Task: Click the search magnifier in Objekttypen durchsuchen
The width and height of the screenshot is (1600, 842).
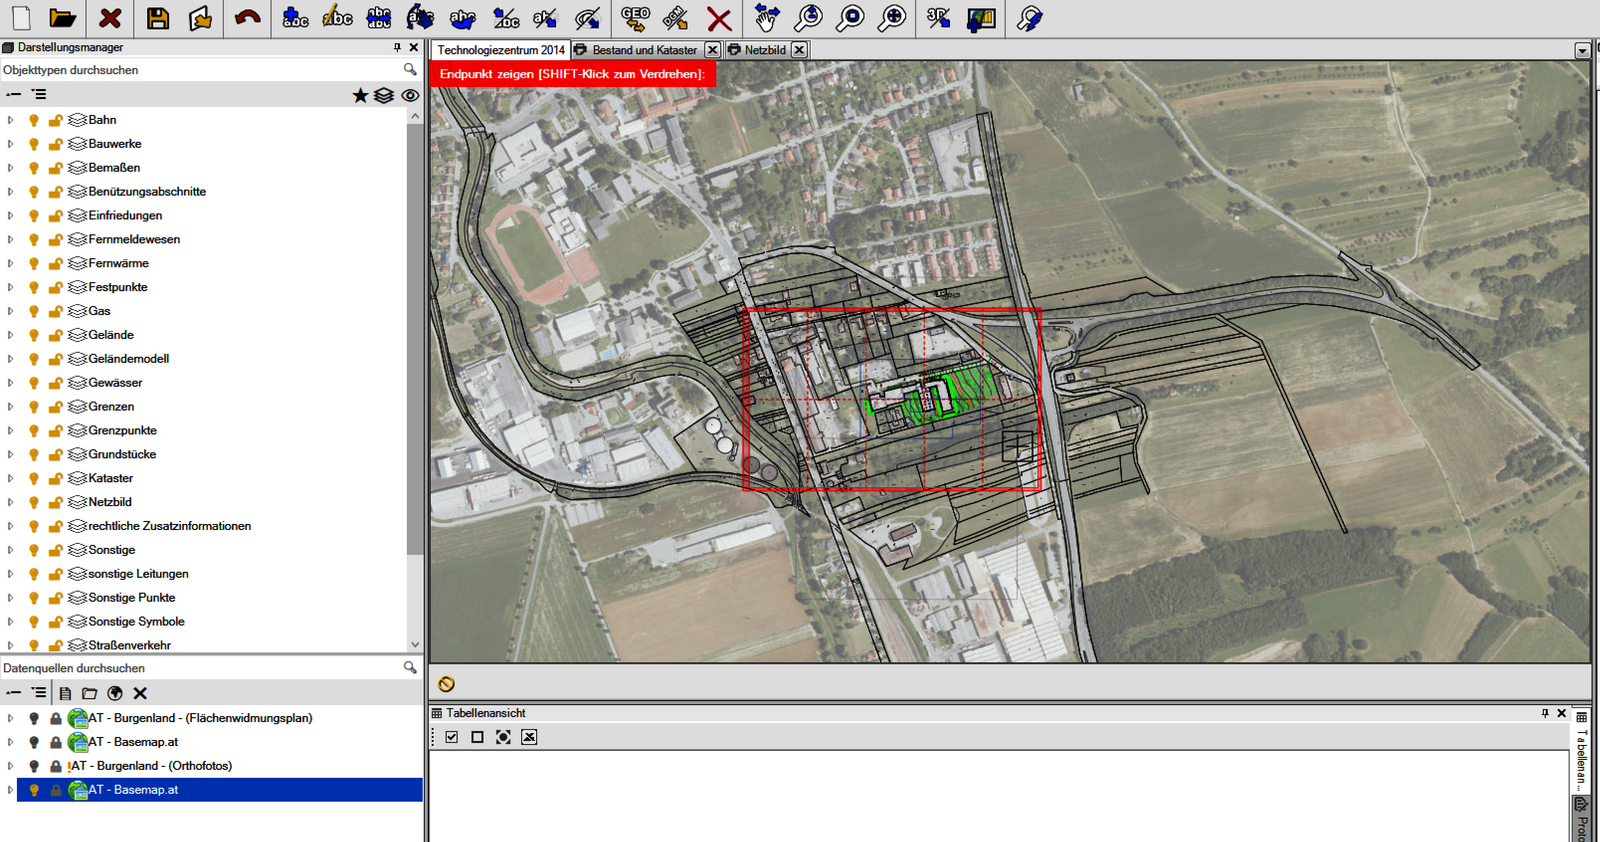Action: pyautogui.click(x=410, y=70)
